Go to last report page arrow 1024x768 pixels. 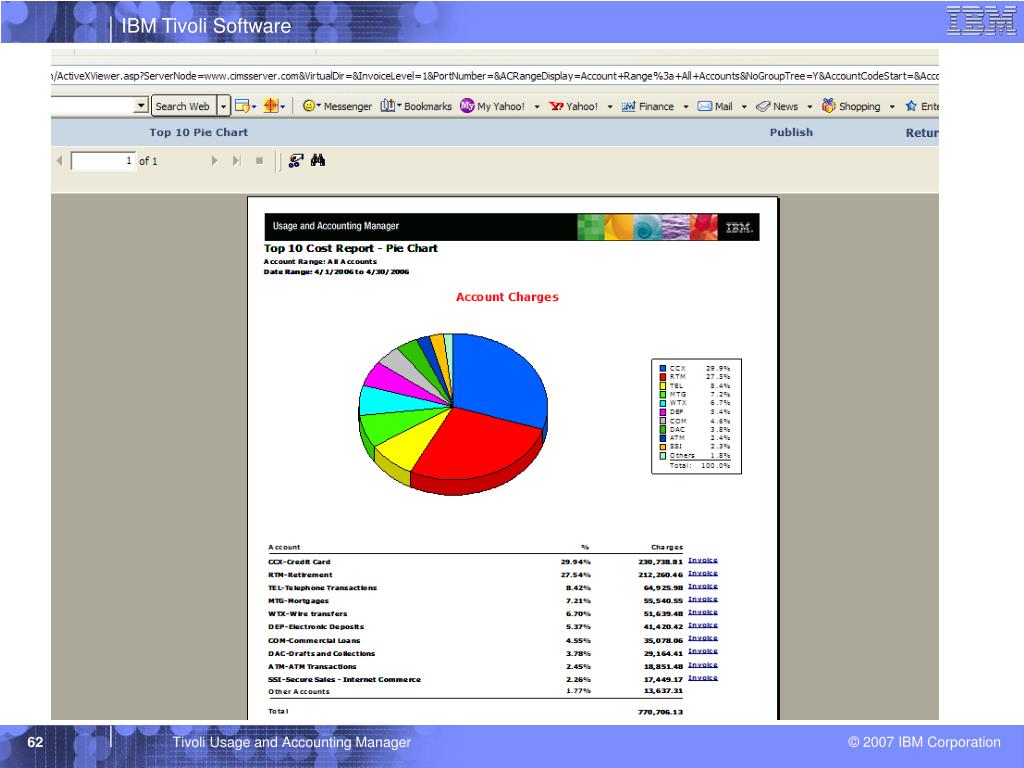(236, 161)
